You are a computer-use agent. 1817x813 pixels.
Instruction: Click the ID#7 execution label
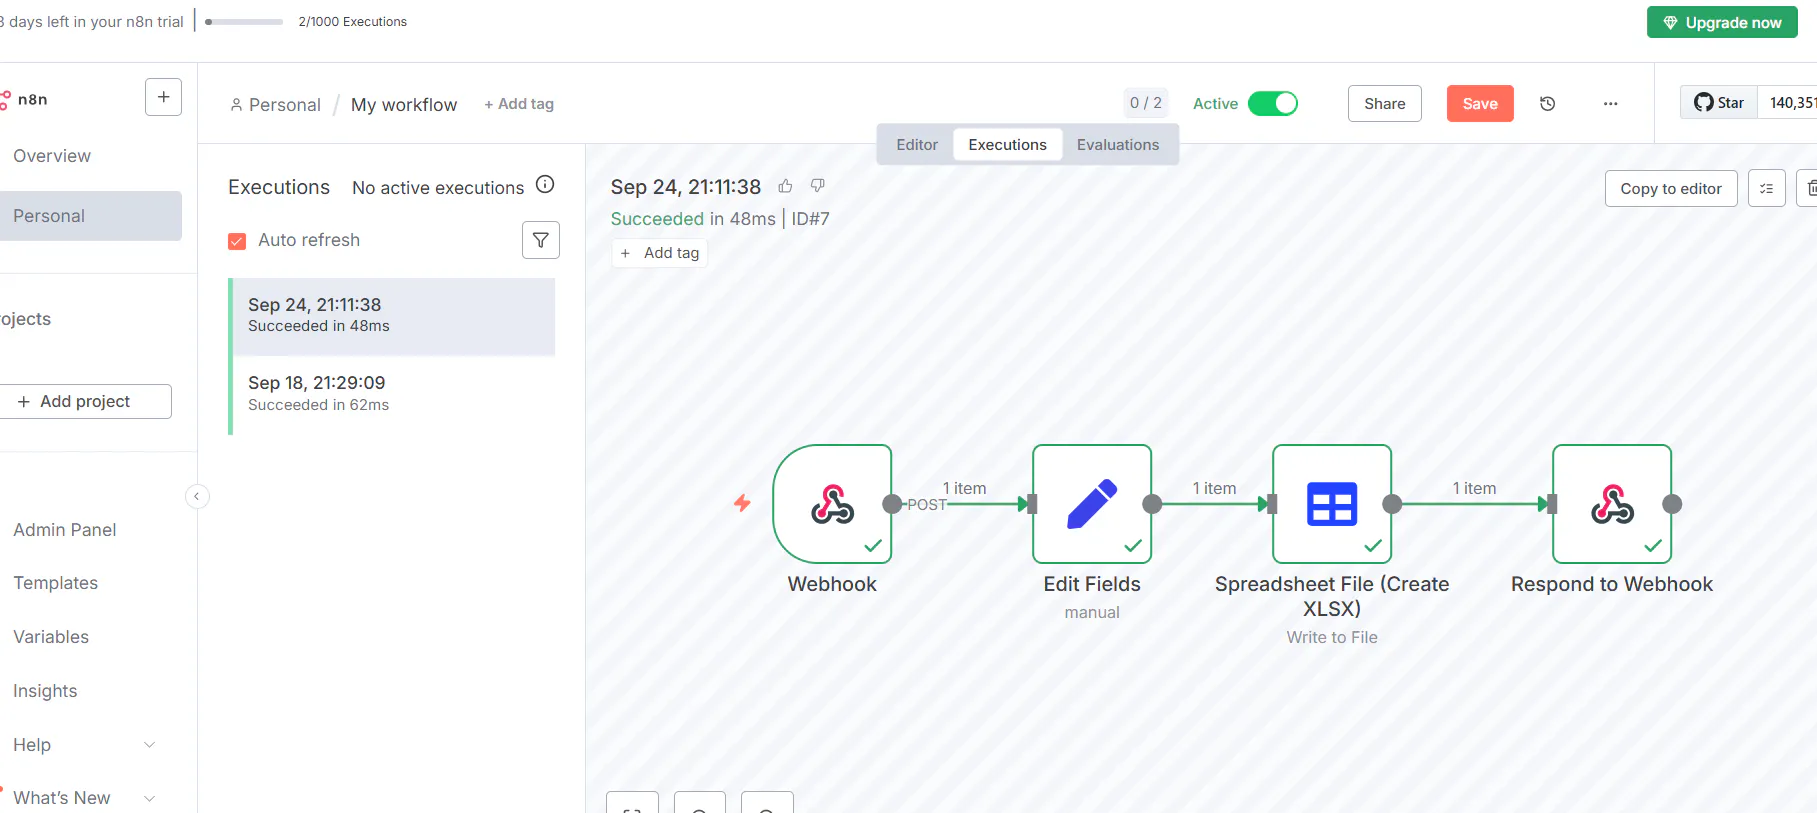[811, 219]
